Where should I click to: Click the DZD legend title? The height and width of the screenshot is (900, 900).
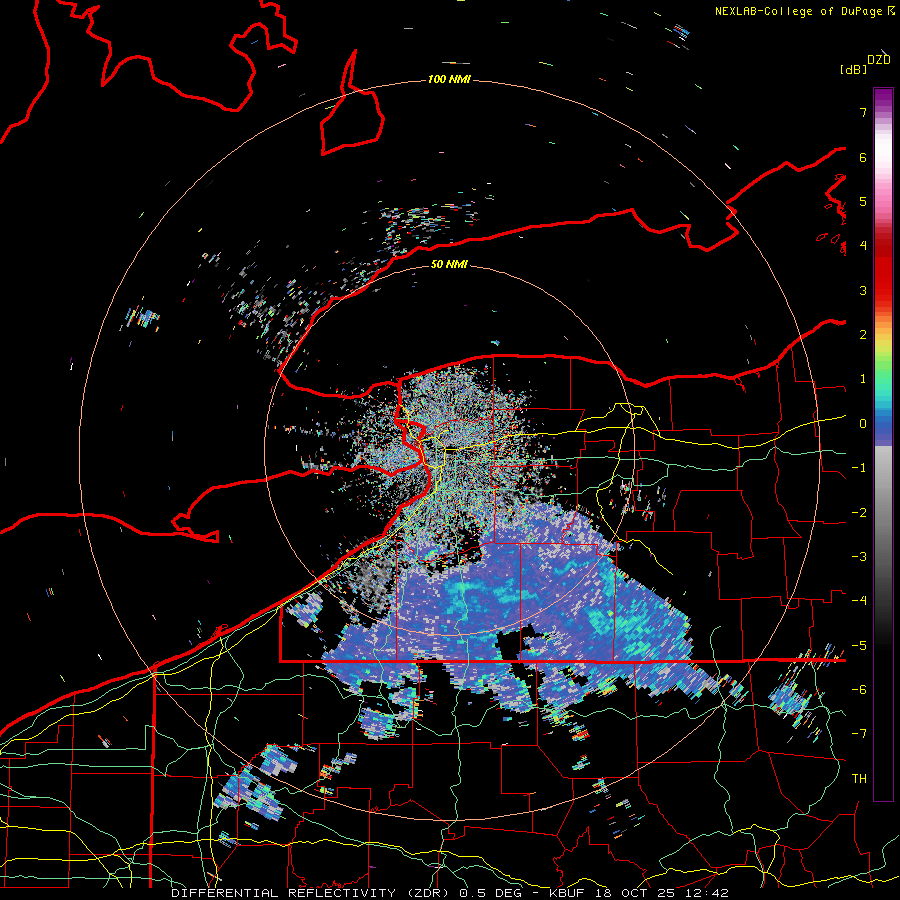(x=879, y=60)
